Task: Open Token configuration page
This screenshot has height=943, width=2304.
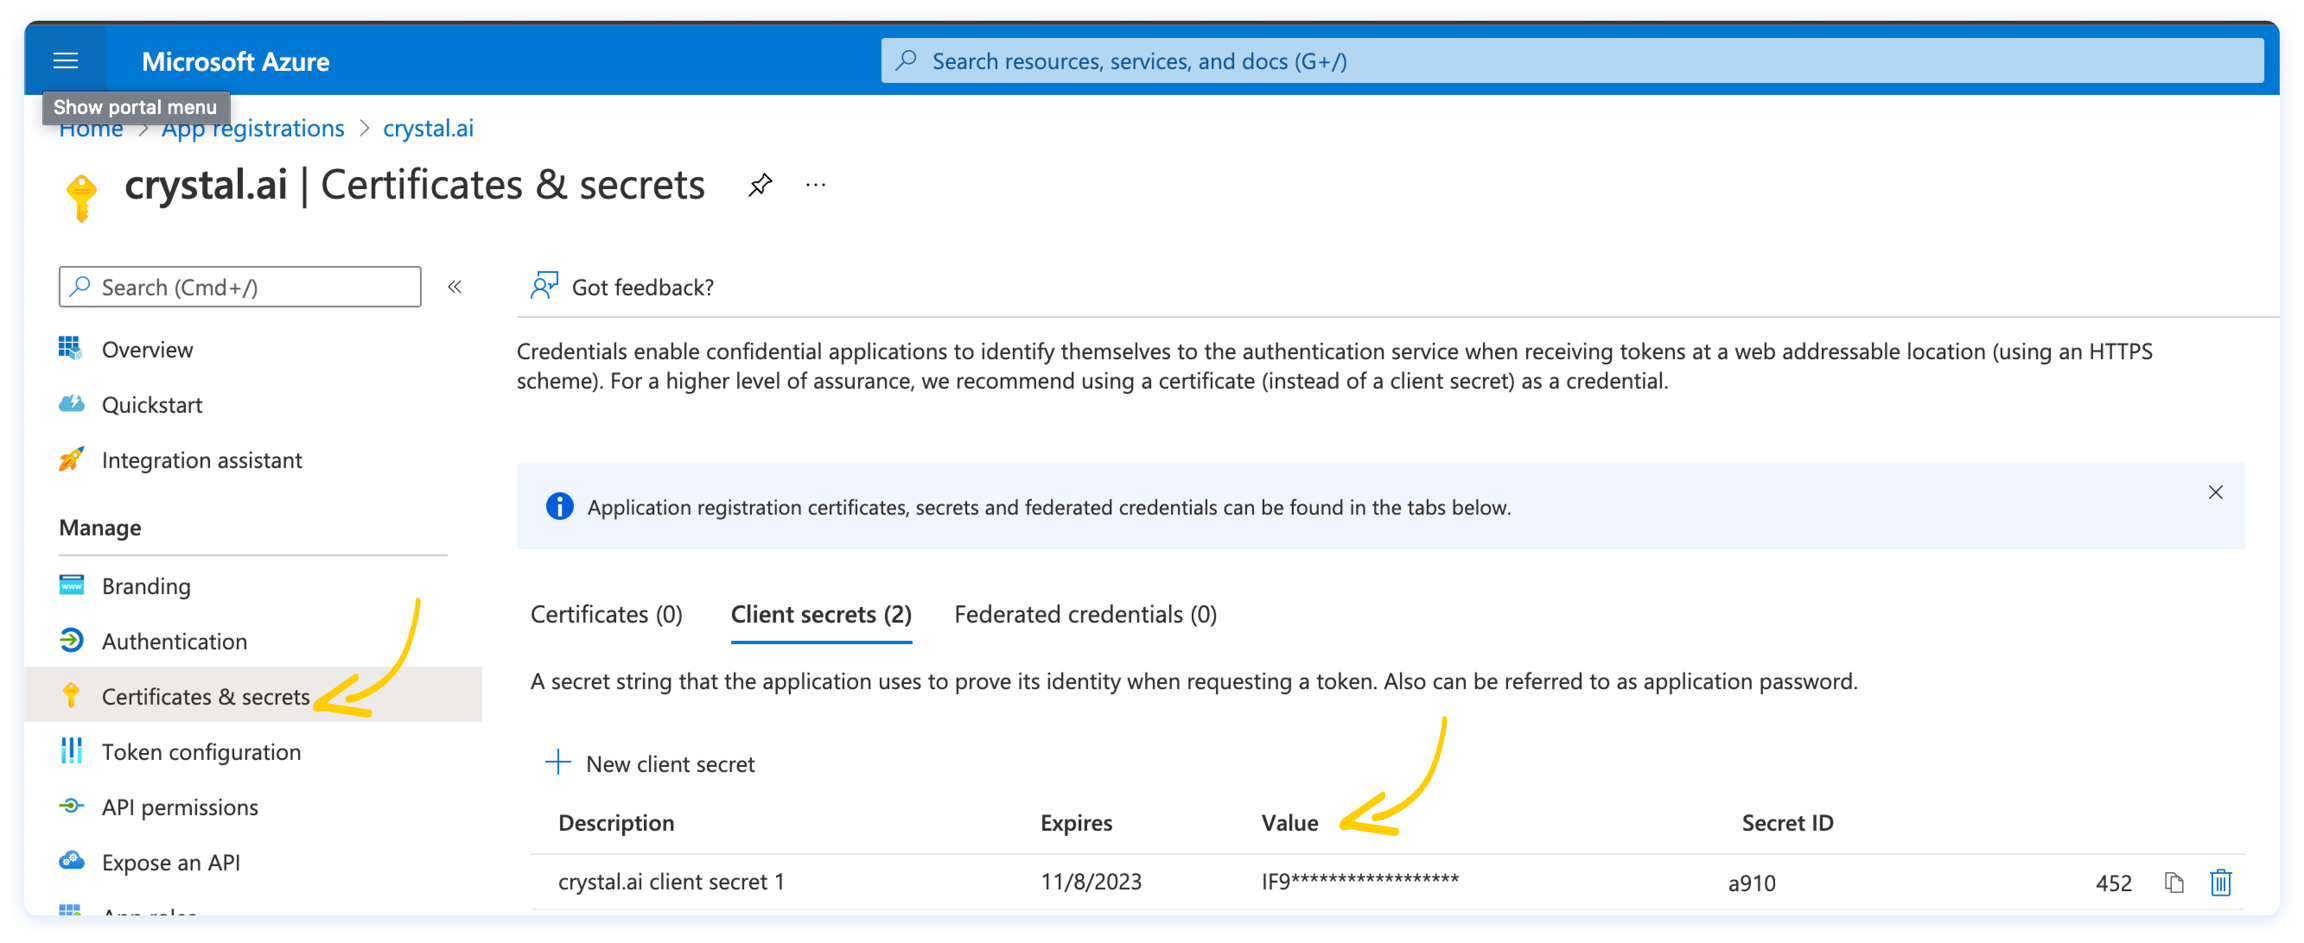Action: [201, 752]
